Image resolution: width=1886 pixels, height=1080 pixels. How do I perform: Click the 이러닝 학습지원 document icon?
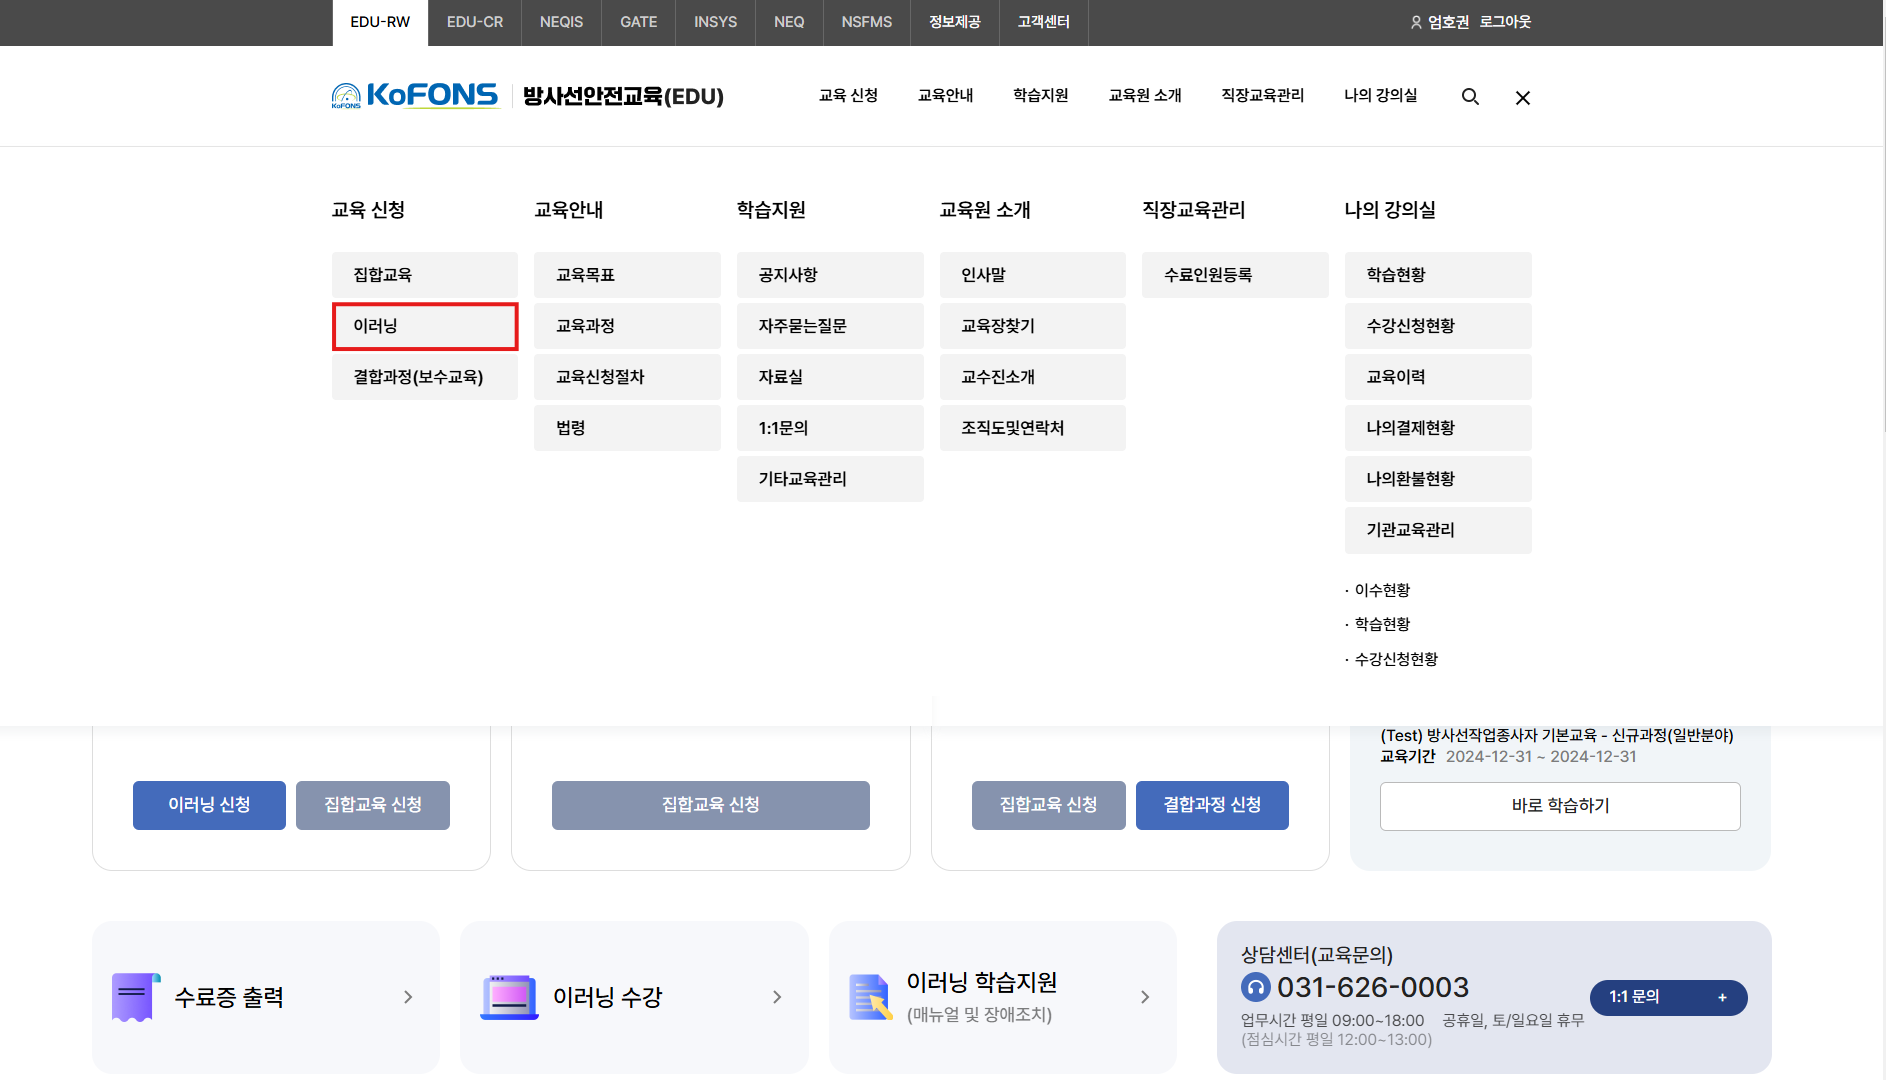(870, 997)
